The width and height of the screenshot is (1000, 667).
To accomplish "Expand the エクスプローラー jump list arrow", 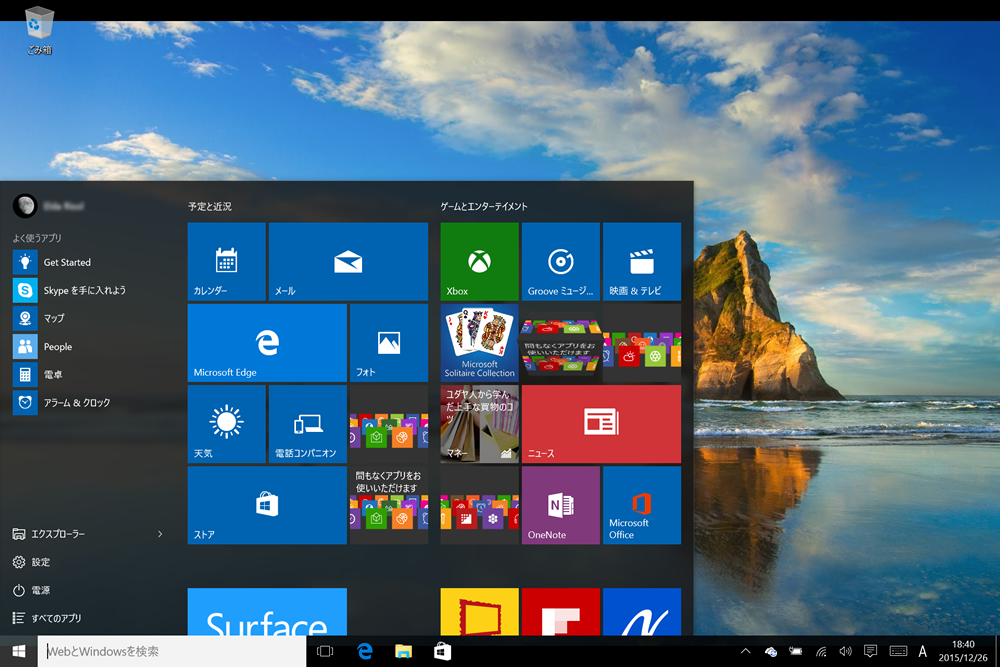I will pos(160,534).
